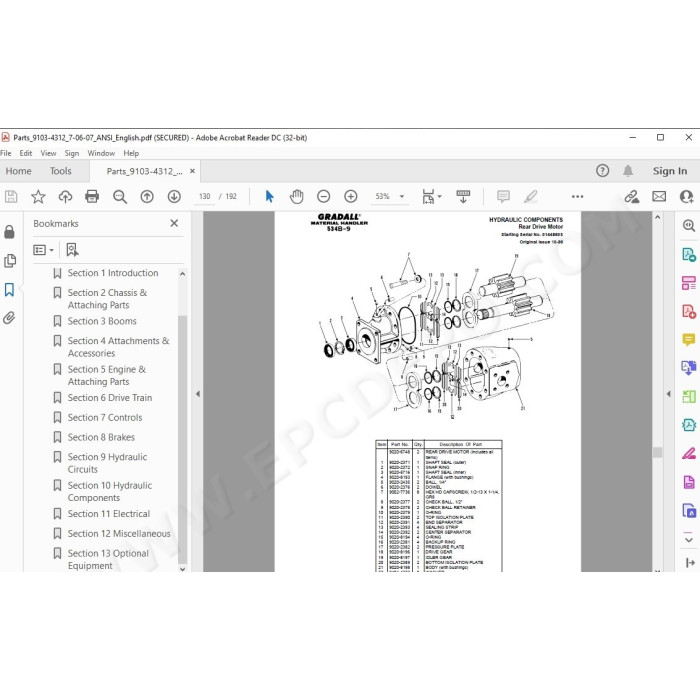Add a new bookmark in the panel
This screenshot has width=700, height=700.
[x=72, y=250]
